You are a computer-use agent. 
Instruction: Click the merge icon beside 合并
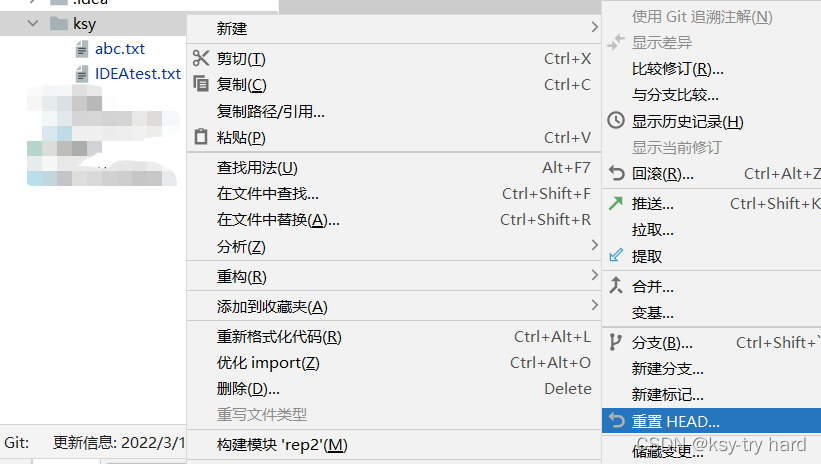point(616,285)
